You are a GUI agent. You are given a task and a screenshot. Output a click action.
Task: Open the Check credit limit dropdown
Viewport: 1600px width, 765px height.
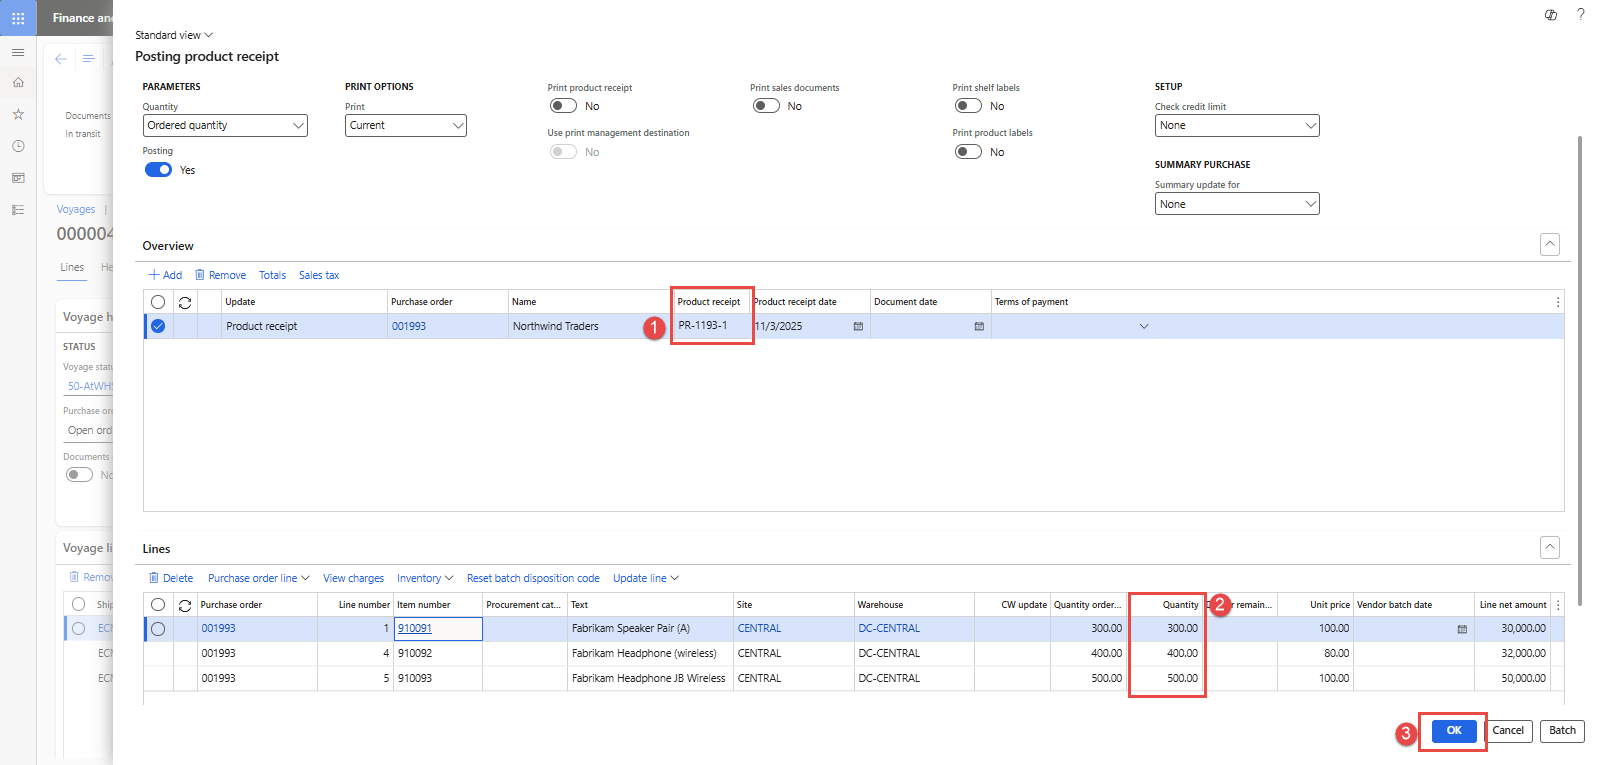1236,126
